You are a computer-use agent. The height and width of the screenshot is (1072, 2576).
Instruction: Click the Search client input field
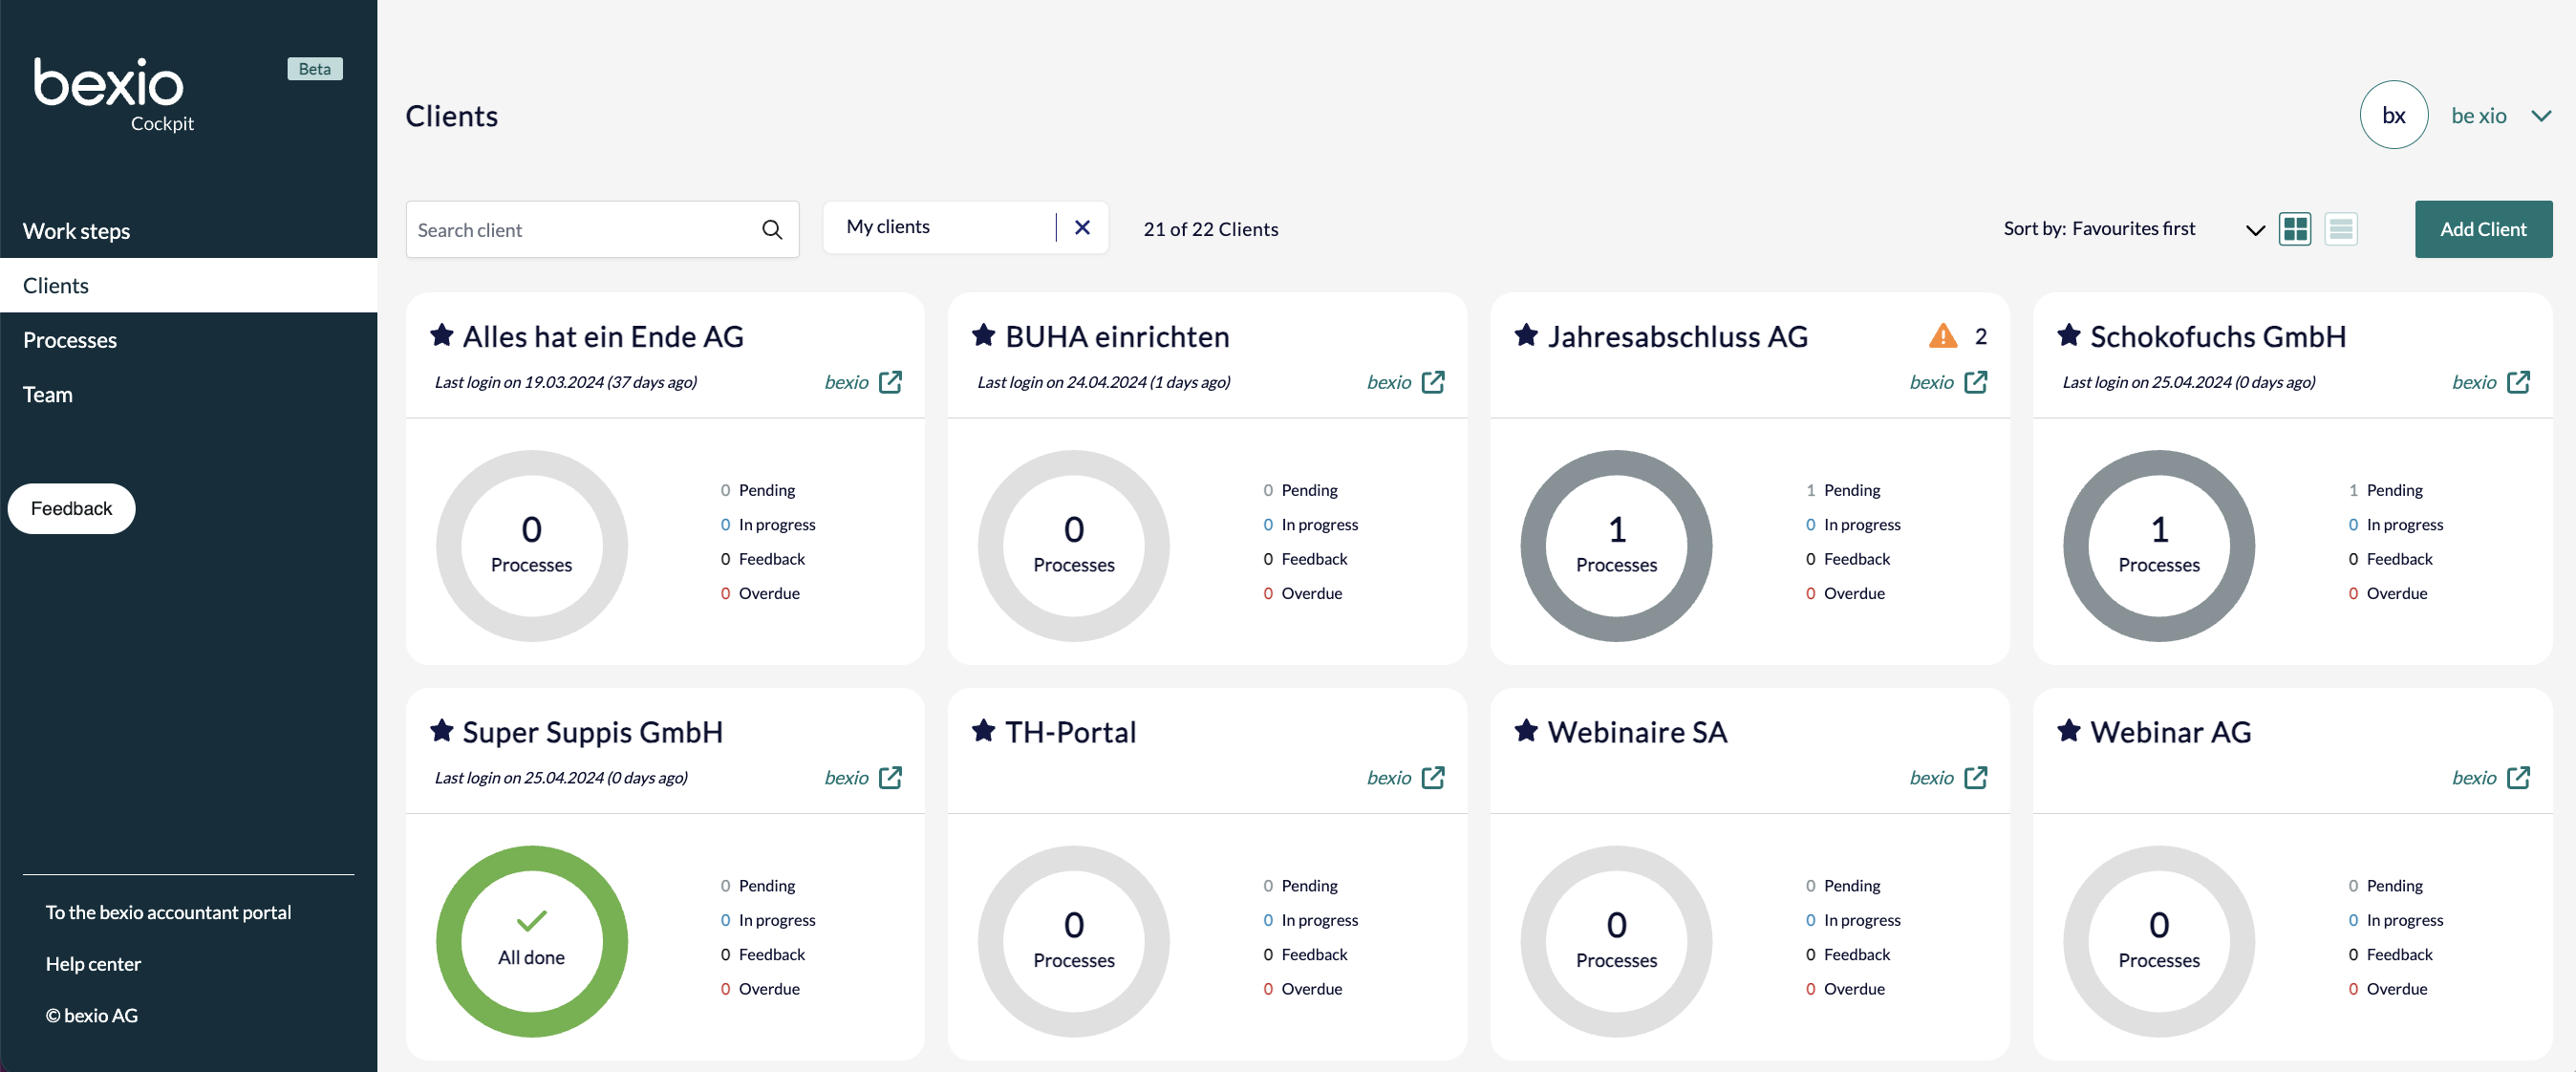tap(580, 230)
